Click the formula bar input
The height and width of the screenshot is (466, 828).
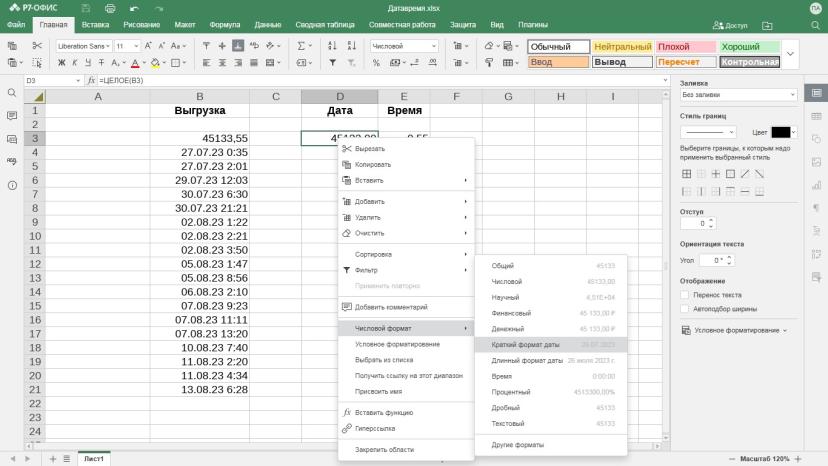[x=380, y=80]
